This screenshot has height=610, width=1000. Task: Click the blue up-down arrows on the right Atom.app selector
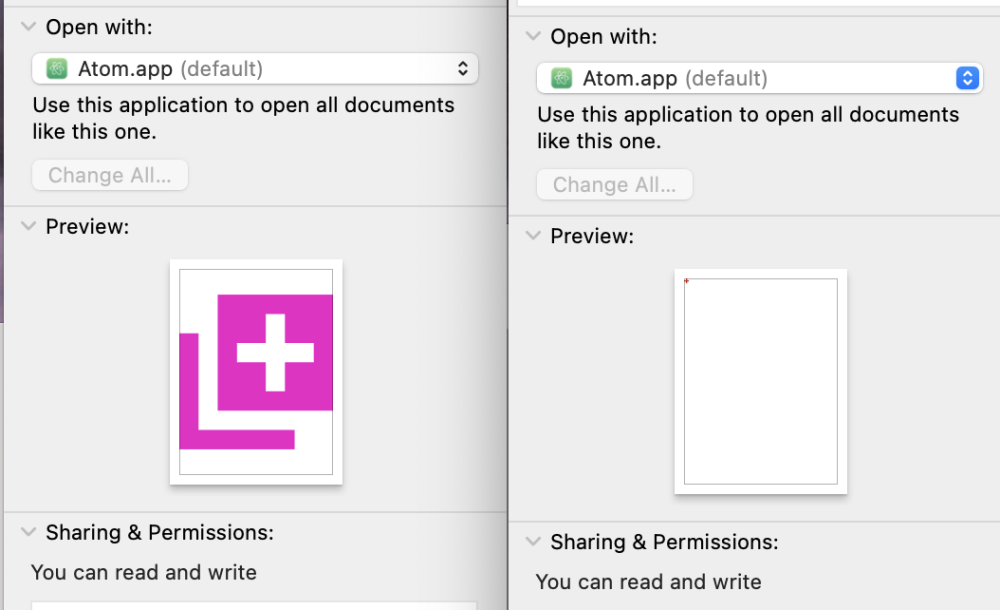966,78
